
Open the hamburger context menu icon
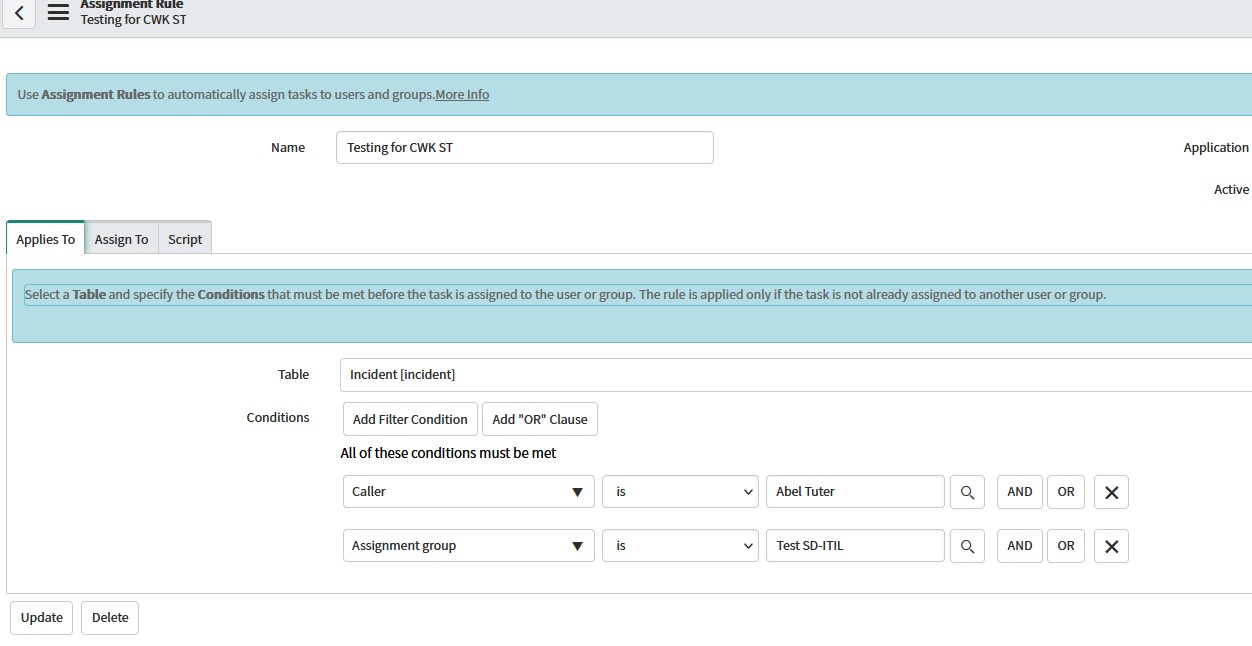[59, 13]
